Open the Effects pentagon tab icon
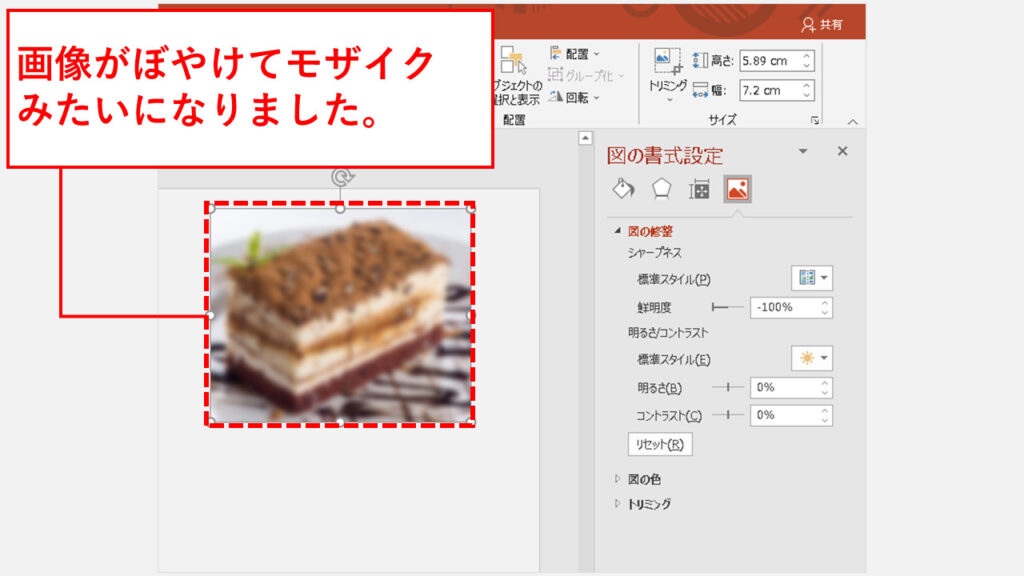This screenshot has height=576, width=1024. pos(662,189)
